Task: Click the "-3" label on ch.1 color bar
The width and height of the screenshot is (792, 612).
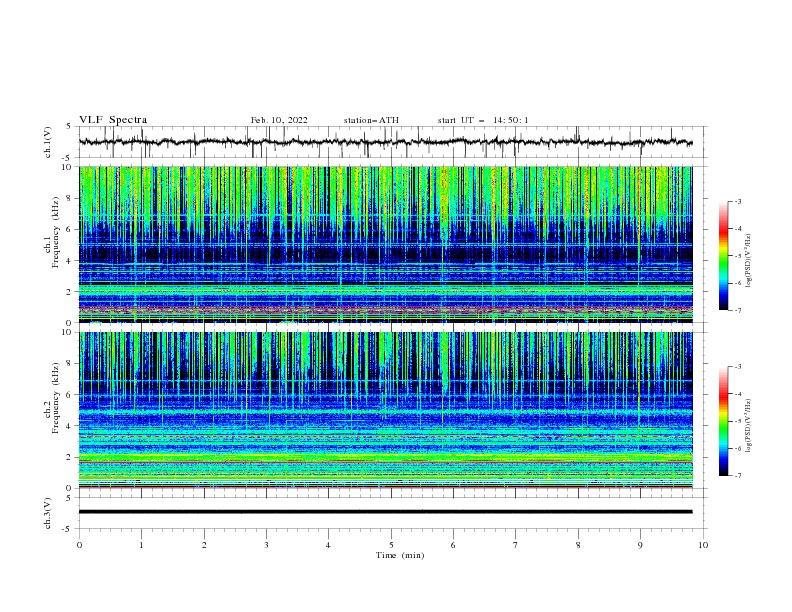Action: [738, 201]
